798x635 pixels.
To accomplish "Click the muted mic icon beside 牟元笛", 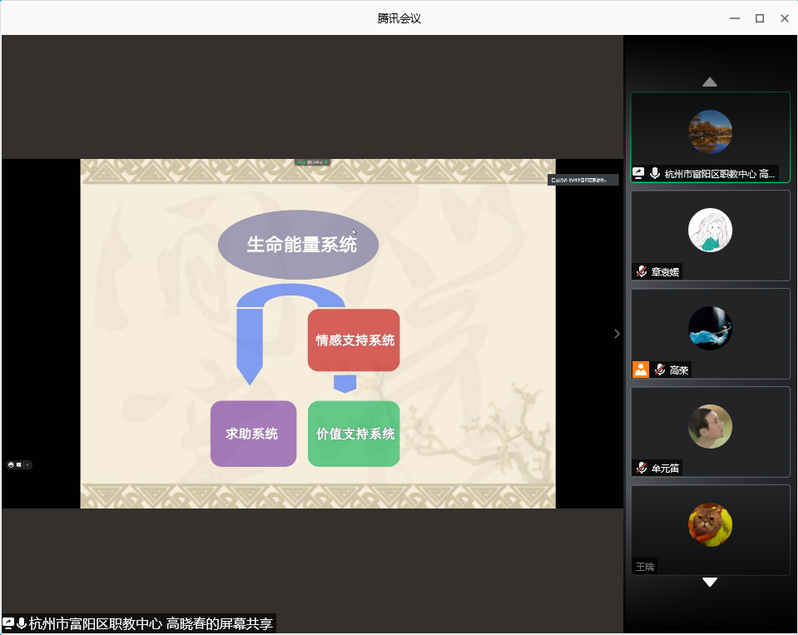I will click(x=641, y=468).
